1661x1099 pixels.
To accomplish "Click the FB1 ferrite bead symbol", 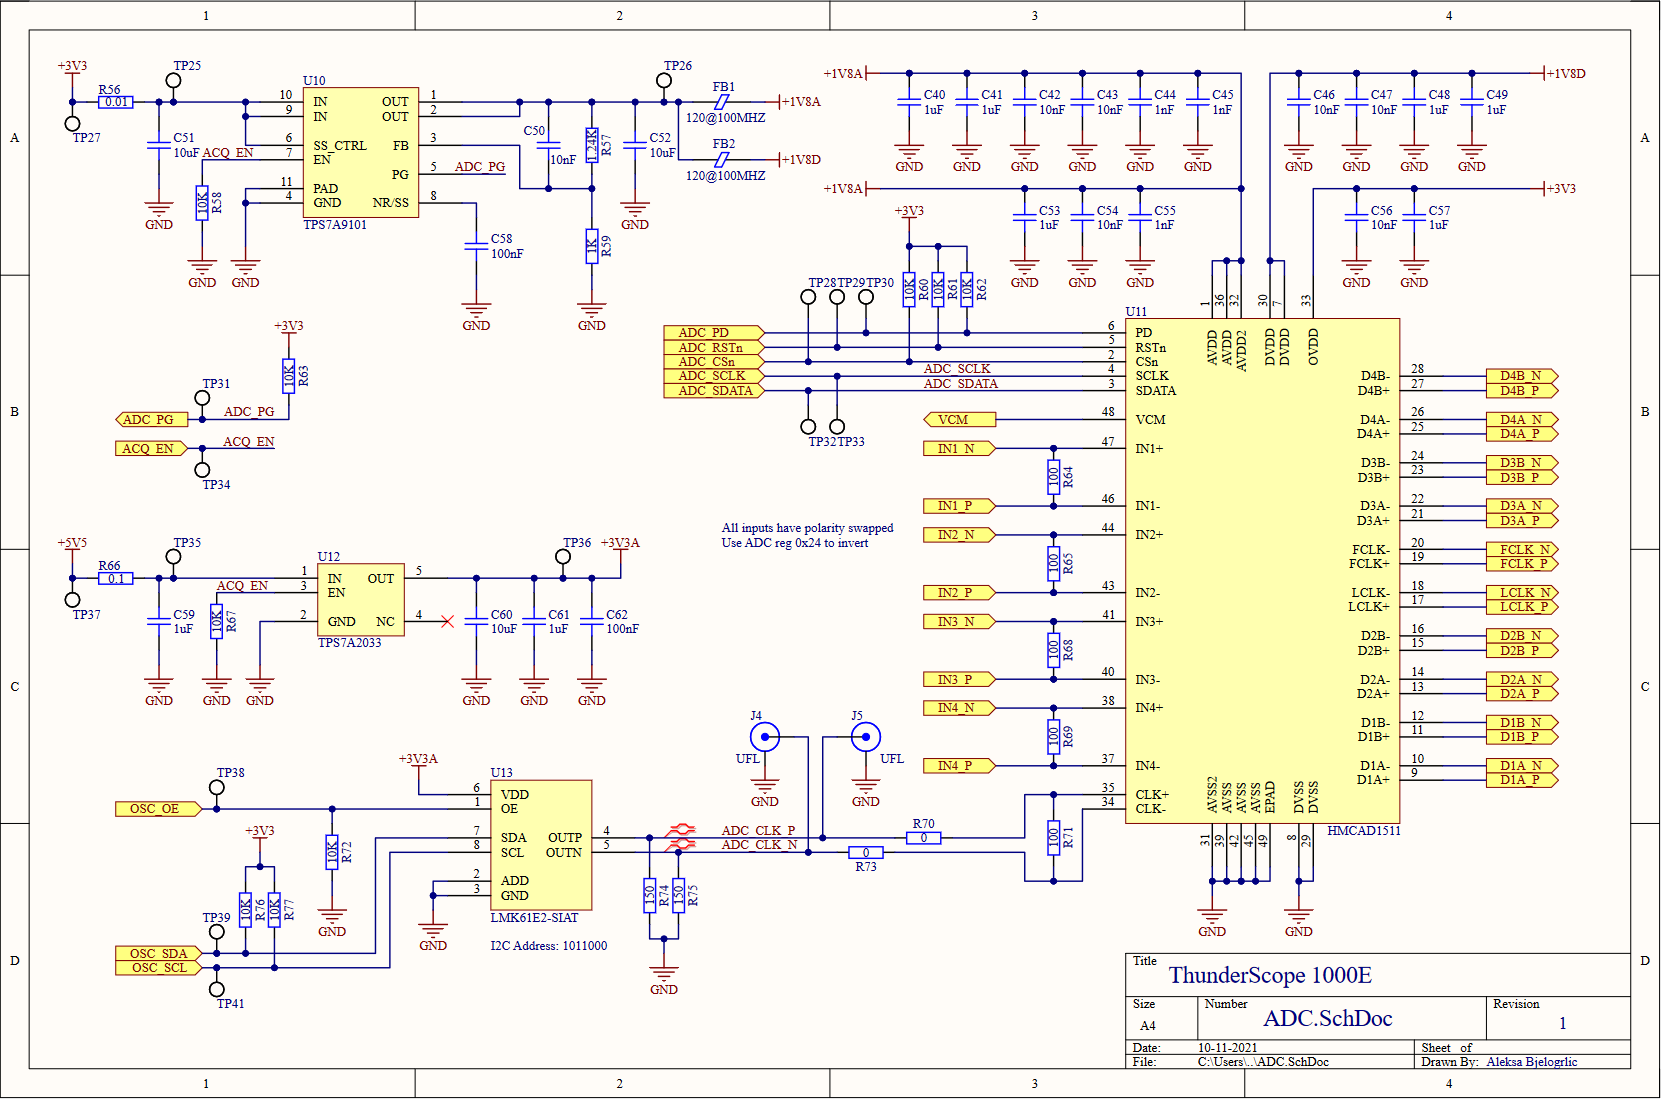I will [x=721, y=102].
